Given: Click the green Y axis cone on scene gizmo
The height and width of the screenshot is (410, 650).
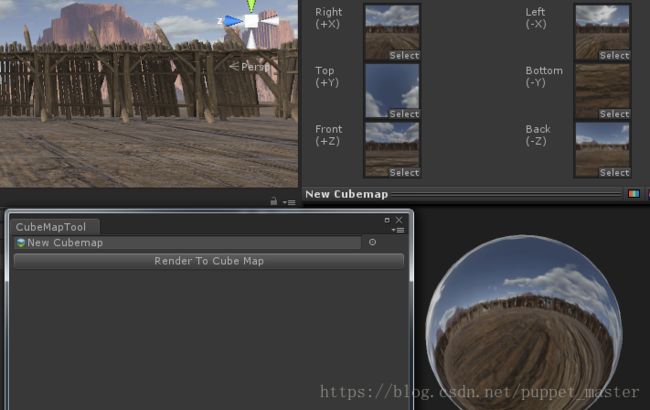Looking at the screenshot, I should 251,5.
